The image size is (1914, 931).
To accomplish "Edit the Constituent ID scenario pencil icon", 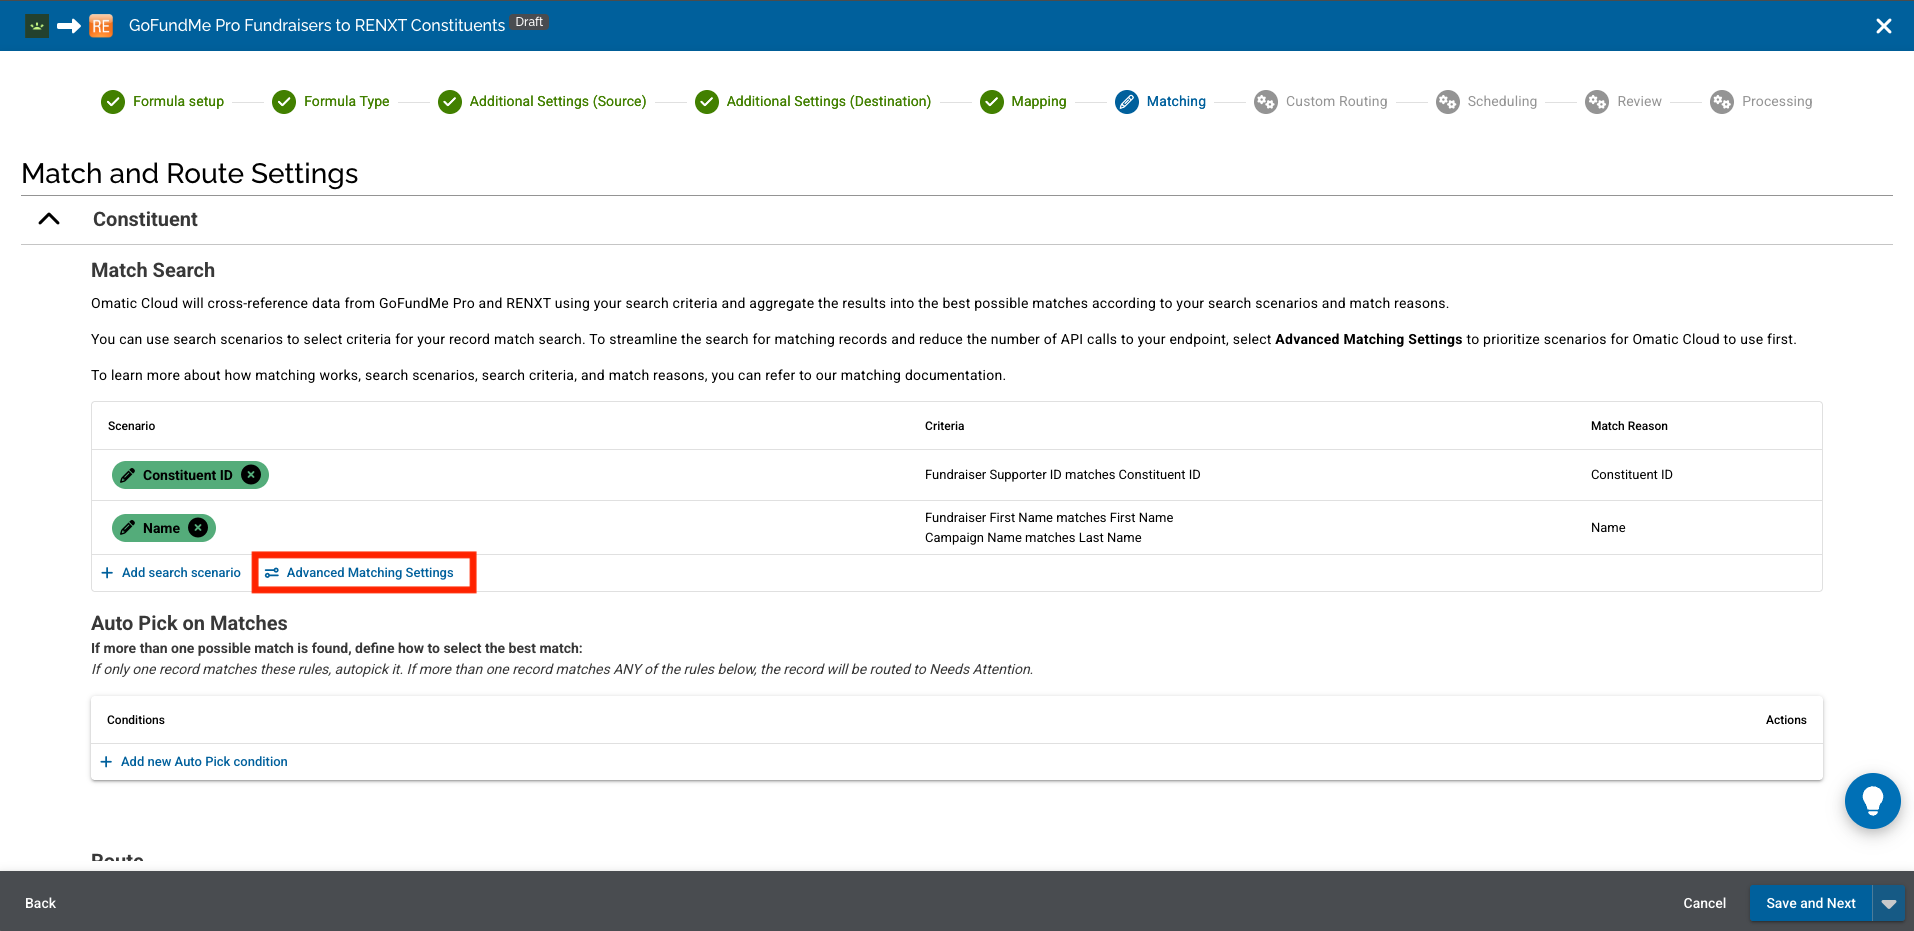I will click(128, 475).
